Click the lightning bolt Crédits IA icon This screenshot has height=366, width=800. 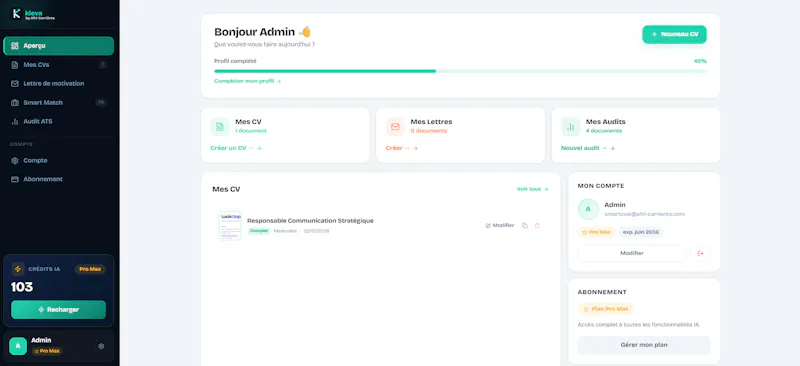tap(18, 269)
